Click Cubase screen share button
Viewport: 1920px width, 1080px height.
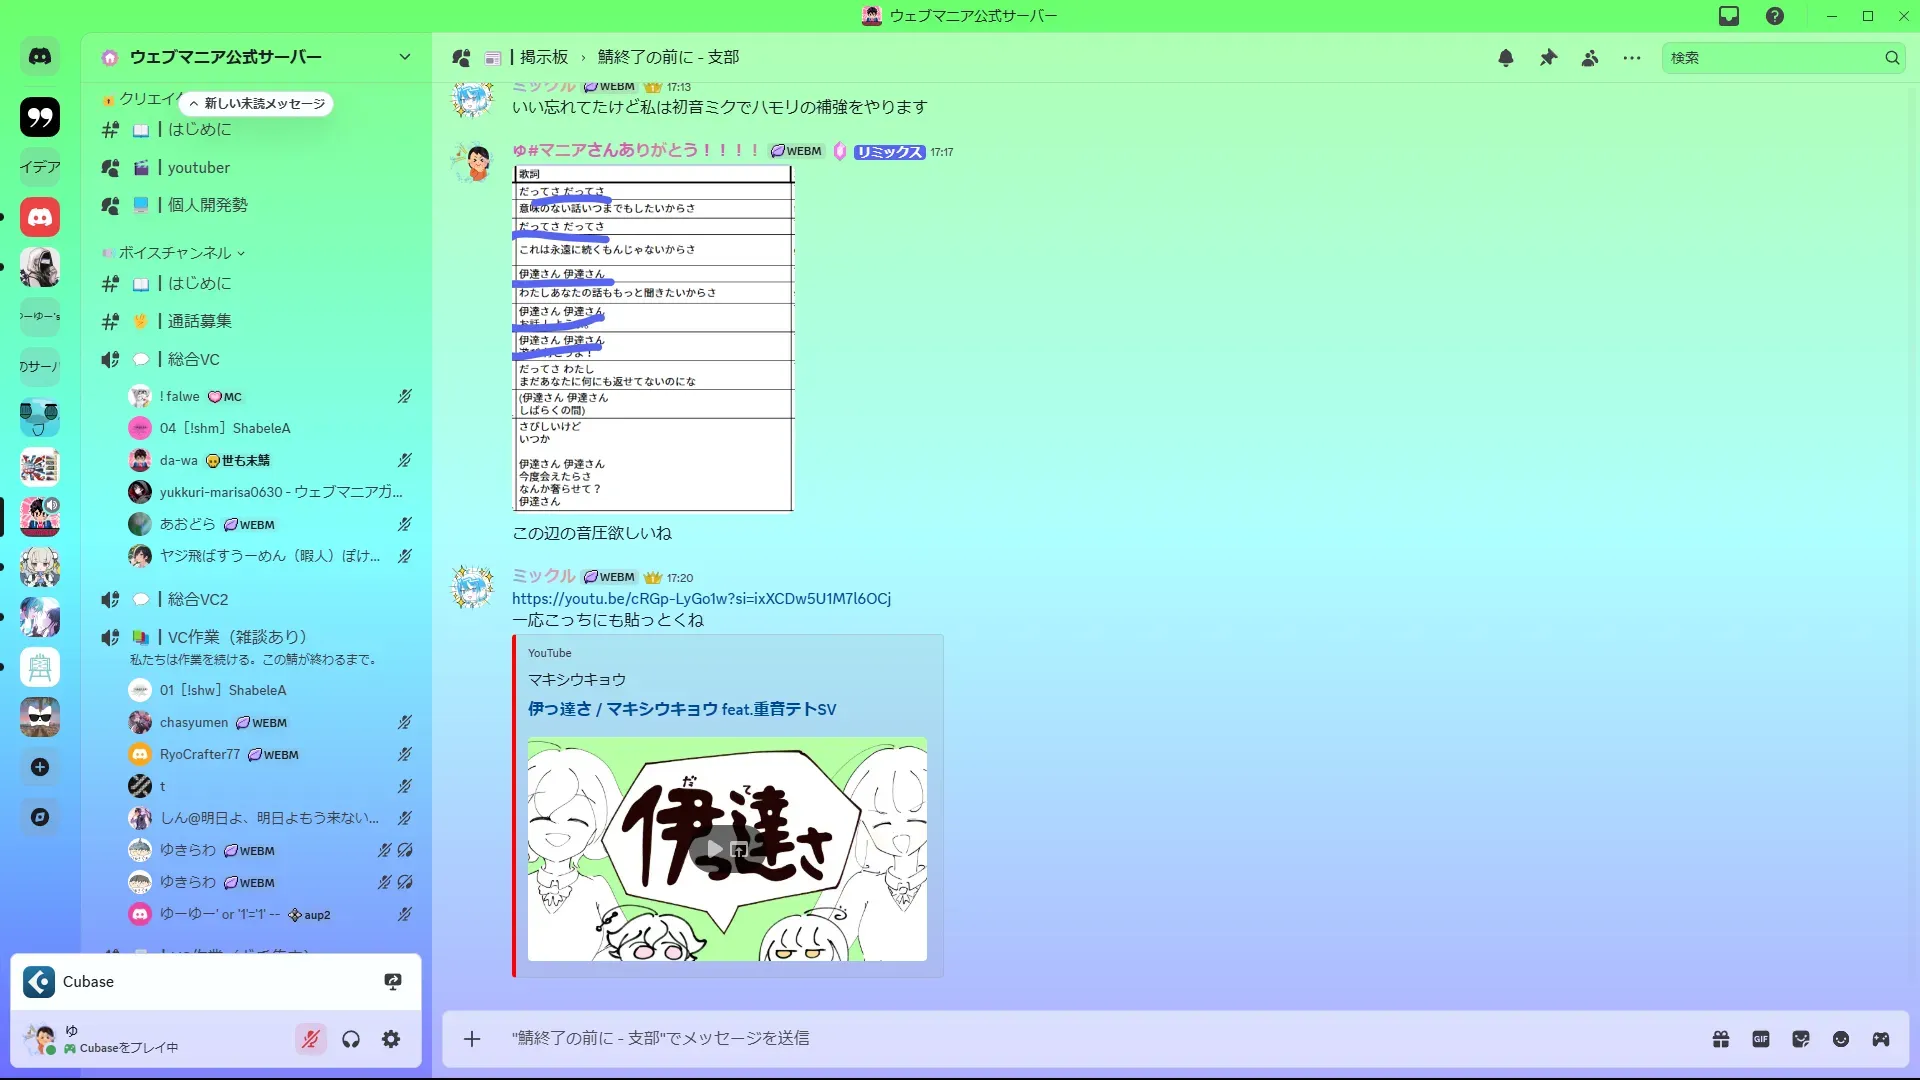tap(393, 981)
